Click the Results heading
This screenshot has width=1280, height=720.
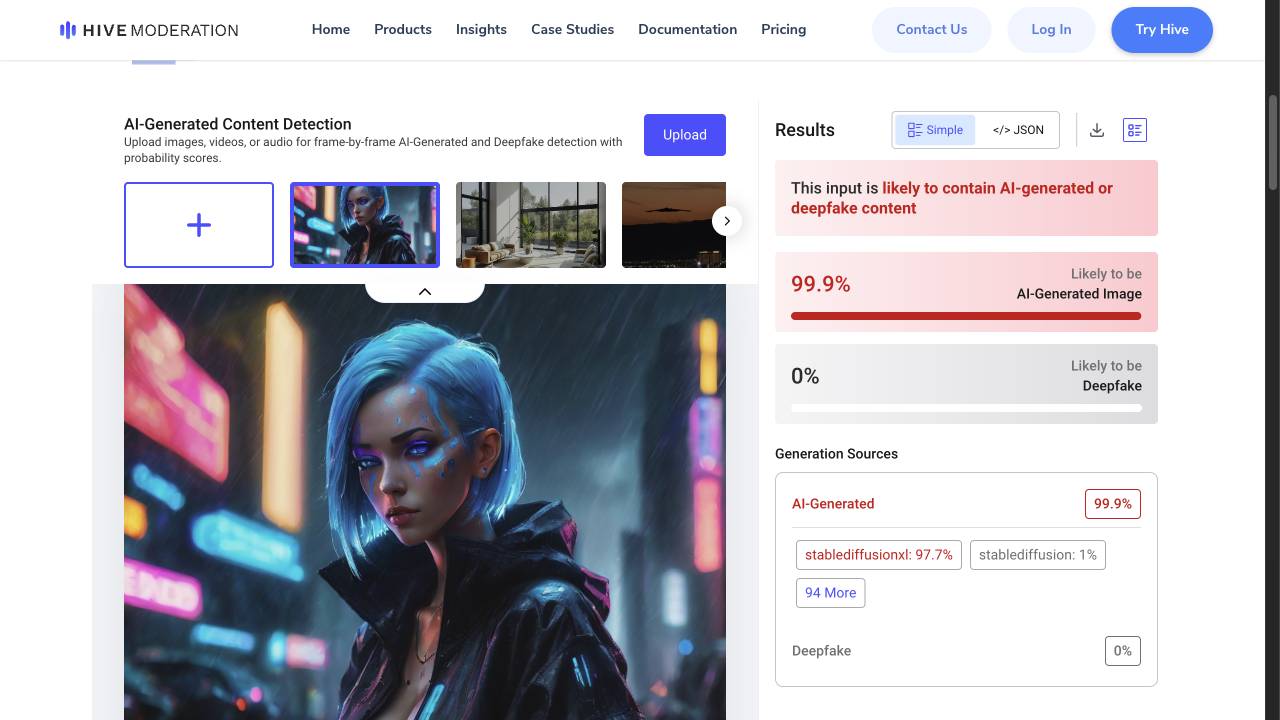coord(805,130)
